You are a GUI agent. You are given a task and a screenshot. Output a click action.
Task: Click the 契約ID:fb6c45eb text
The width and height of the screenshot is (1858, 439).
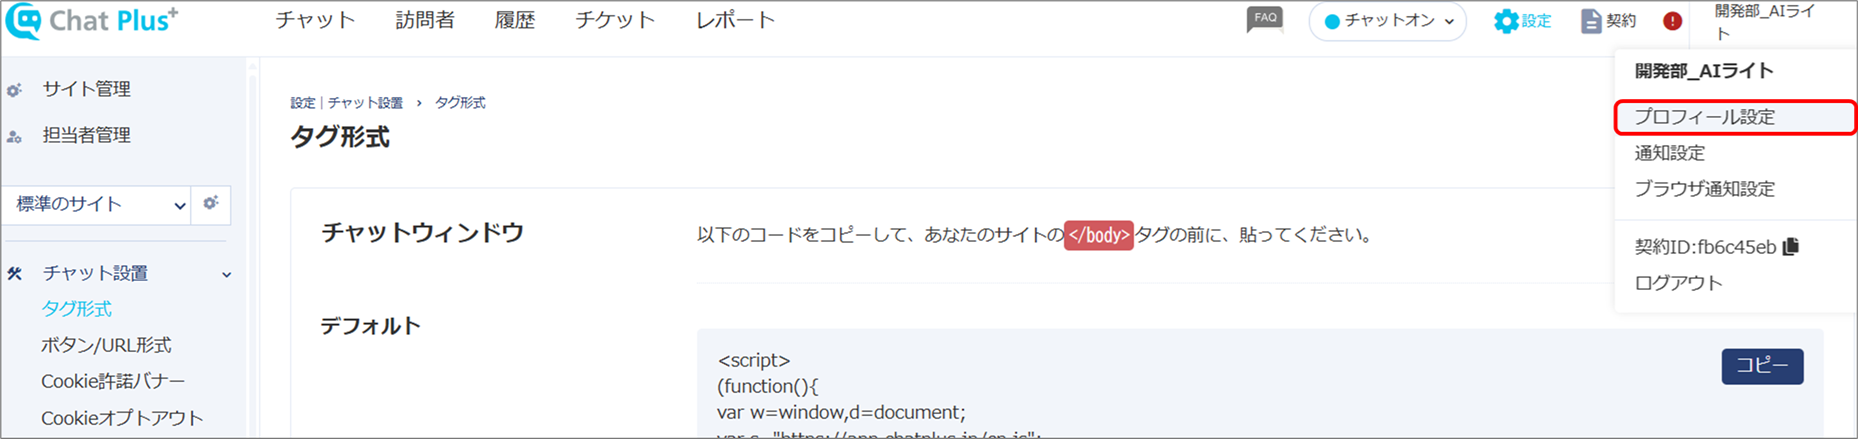pos(1705,247)
